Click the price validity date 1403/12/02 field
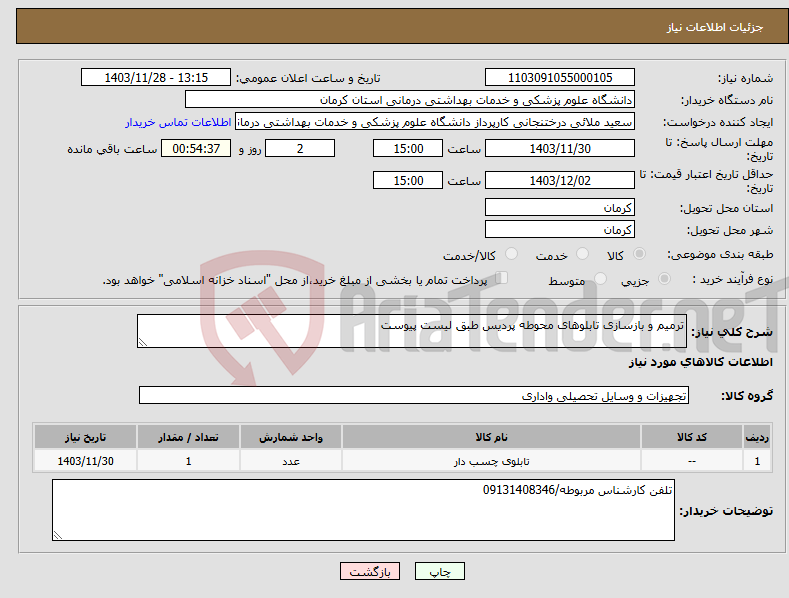789x598 pixels. [560, 180]
